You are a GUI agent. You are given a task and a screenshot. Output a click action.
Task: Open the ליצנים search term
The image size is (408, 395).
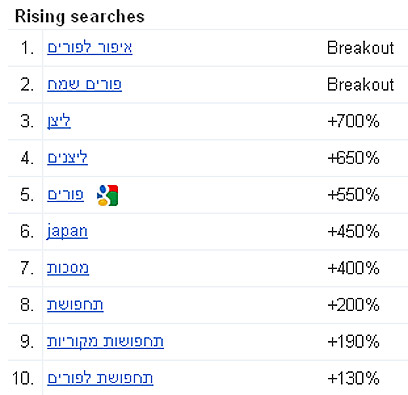(x=67, y=158)
